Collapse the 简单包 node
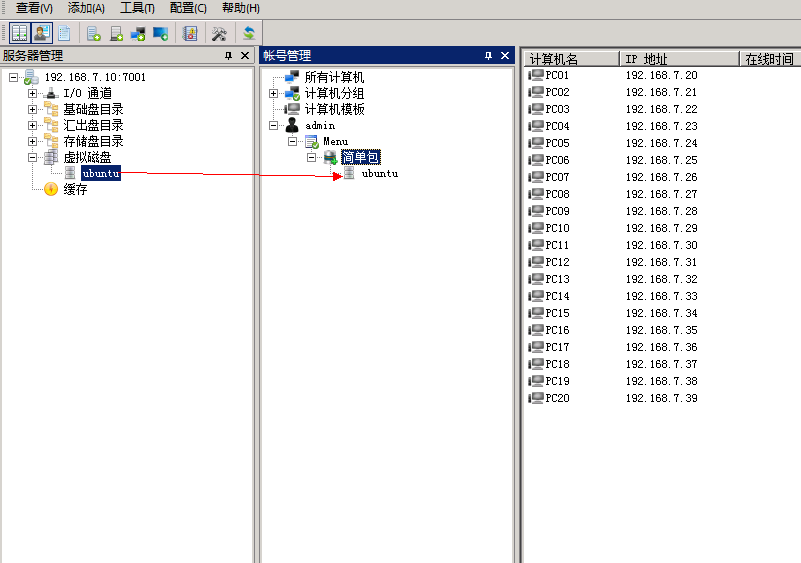The height and width of the screenshot is (563, 801). point(311,157)
